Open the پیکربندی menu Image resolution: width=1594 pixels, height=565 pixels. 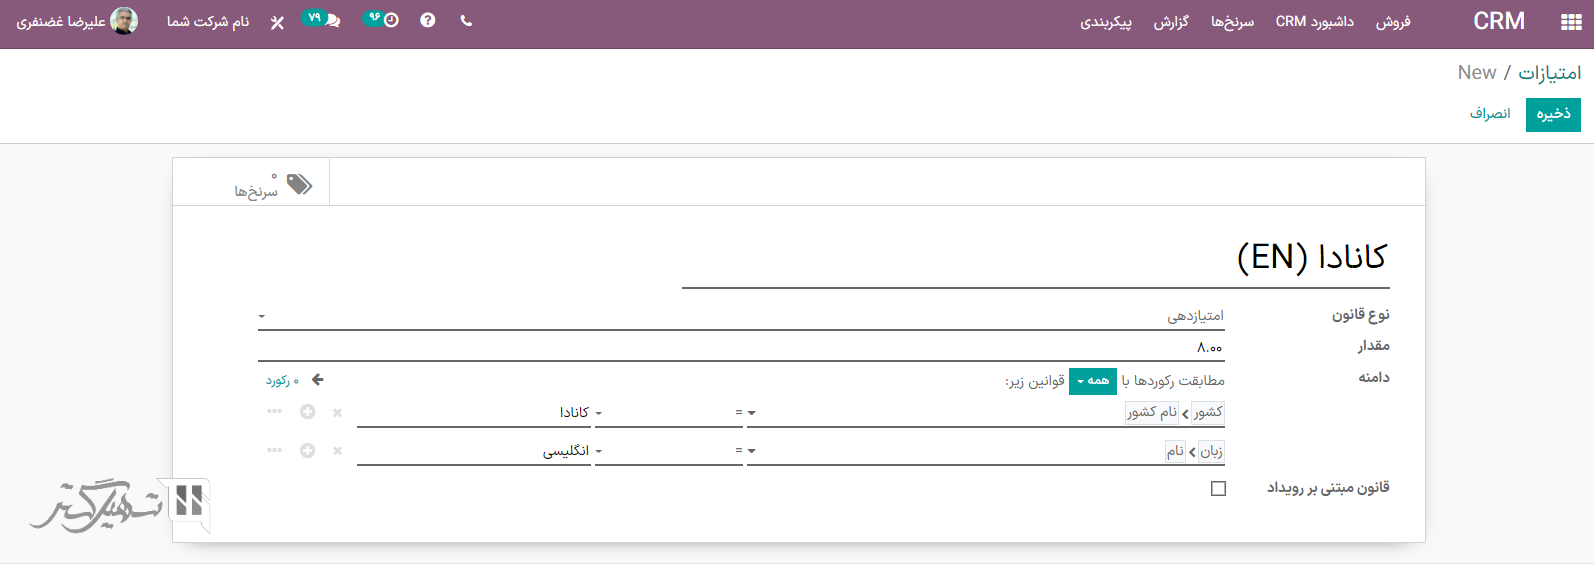1105,22
